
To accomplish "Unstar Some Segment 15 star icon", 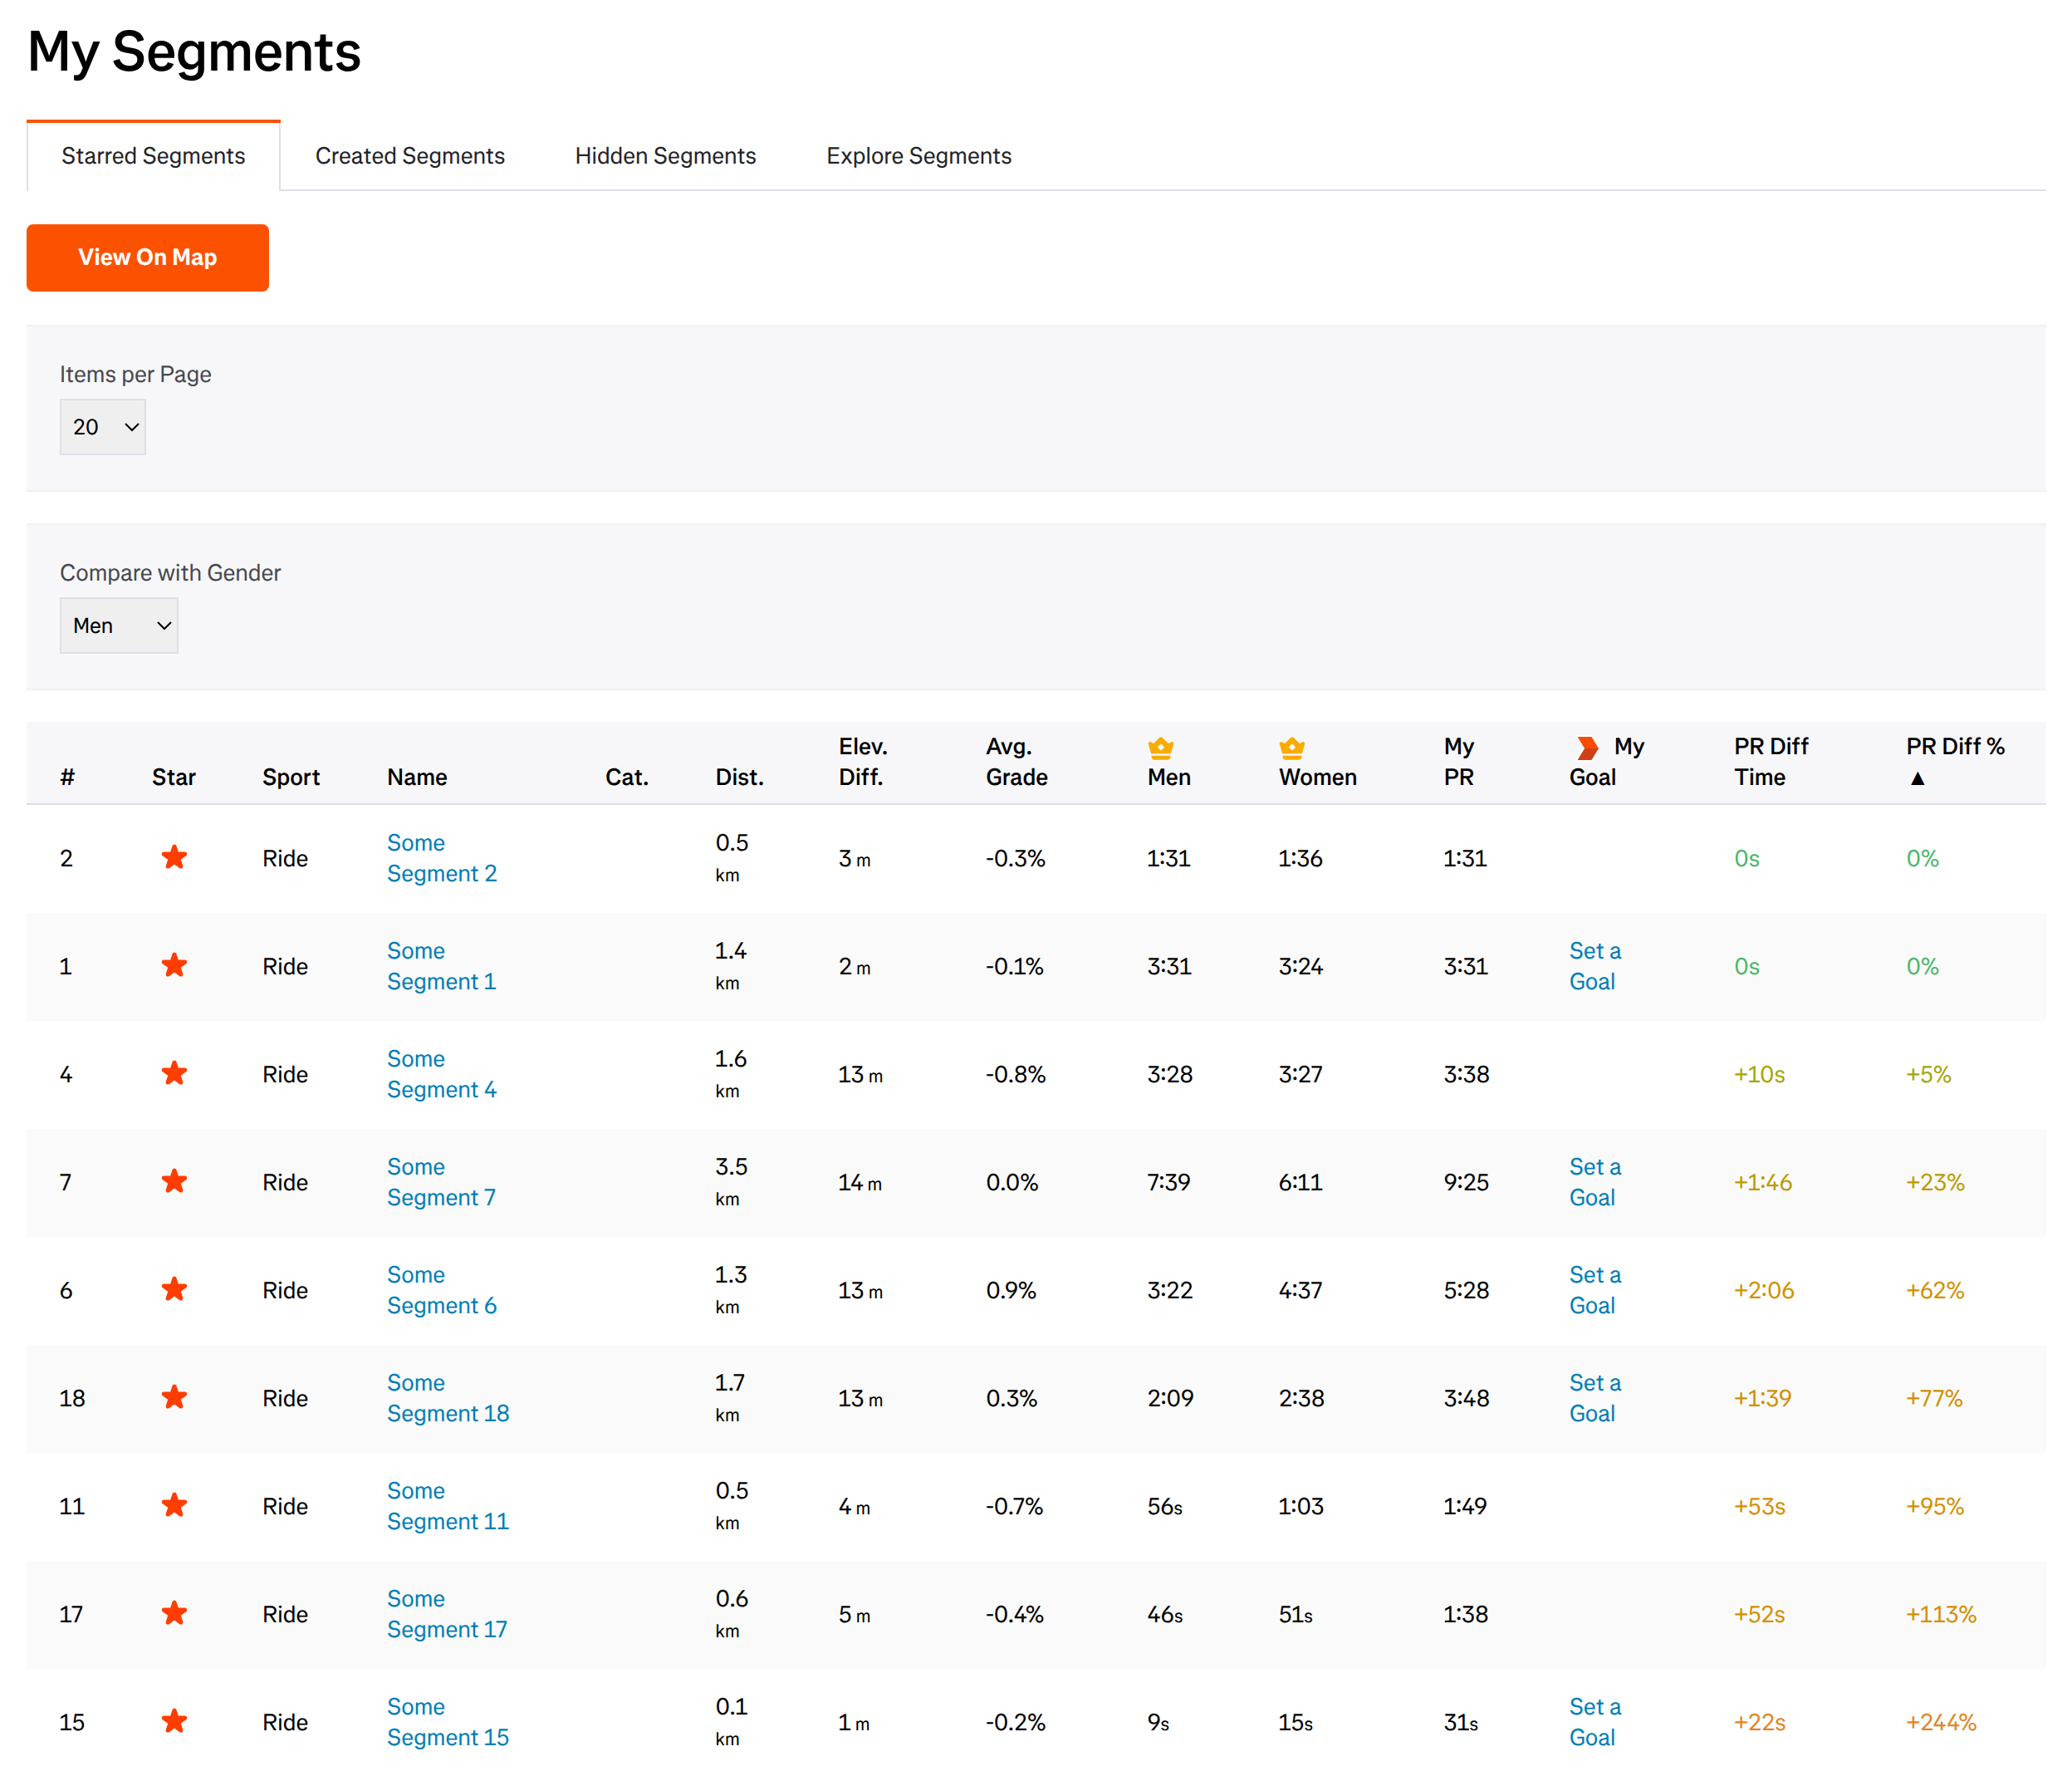I will (x=174, y=1721).
